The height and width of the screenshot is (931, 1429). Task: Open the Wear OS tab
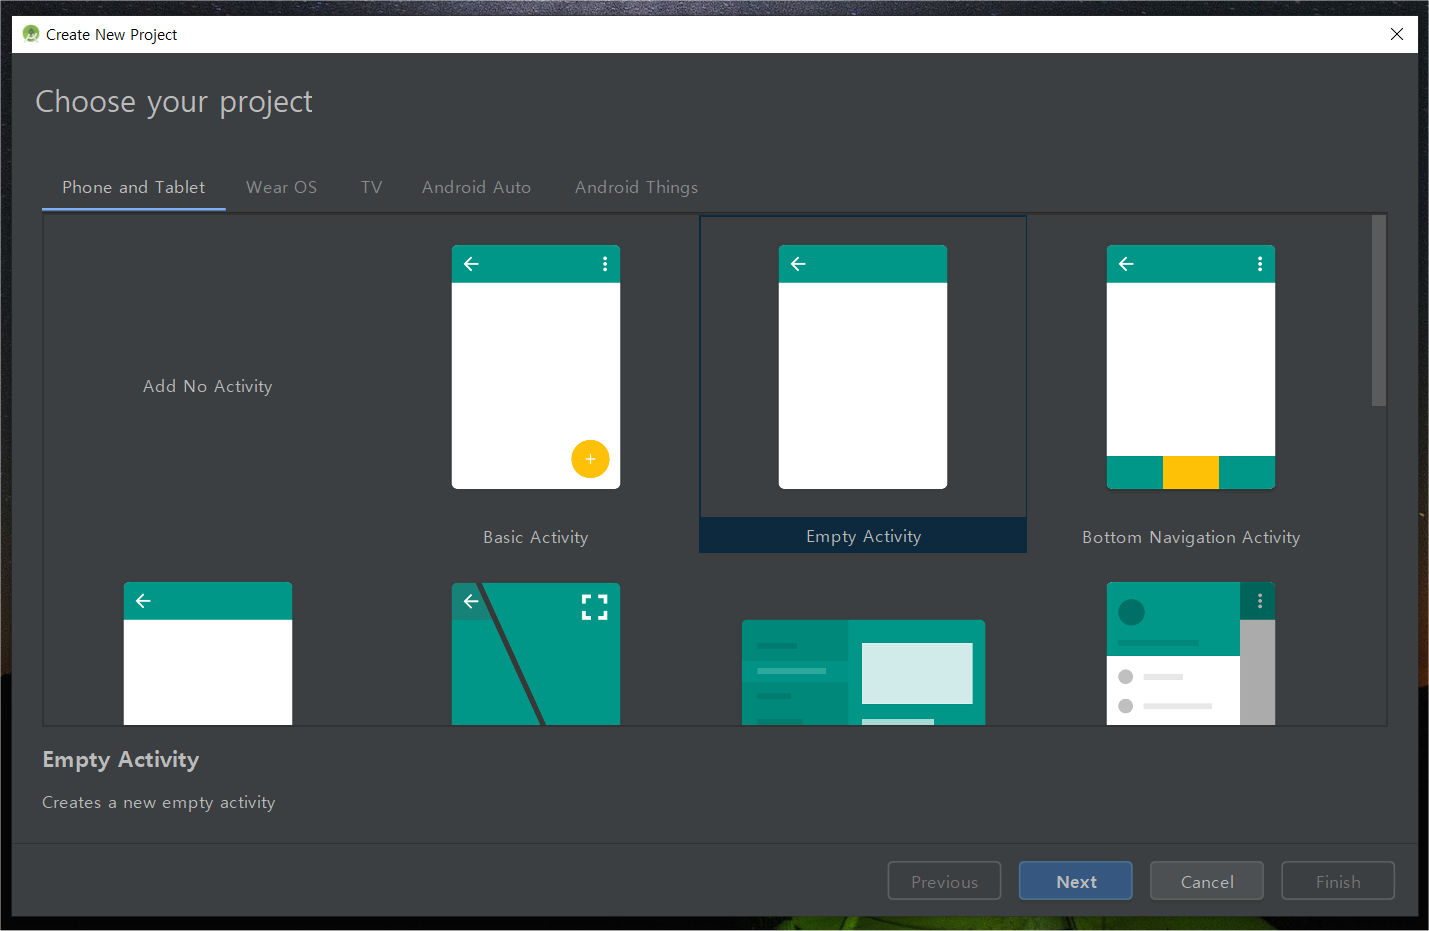pyautogui.click(x=282, y=187)
